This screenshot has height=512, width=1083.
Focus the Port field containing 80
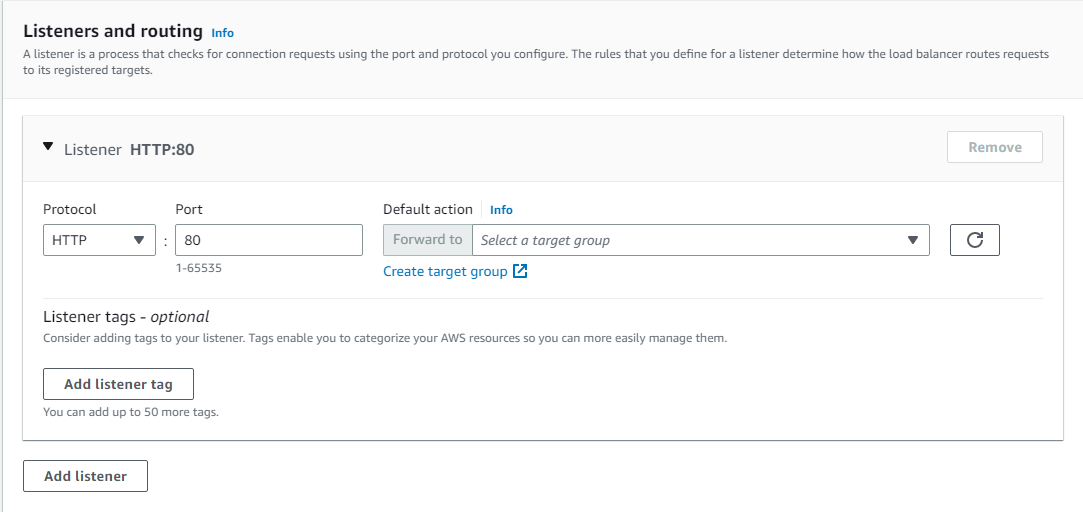pos(269,240)
